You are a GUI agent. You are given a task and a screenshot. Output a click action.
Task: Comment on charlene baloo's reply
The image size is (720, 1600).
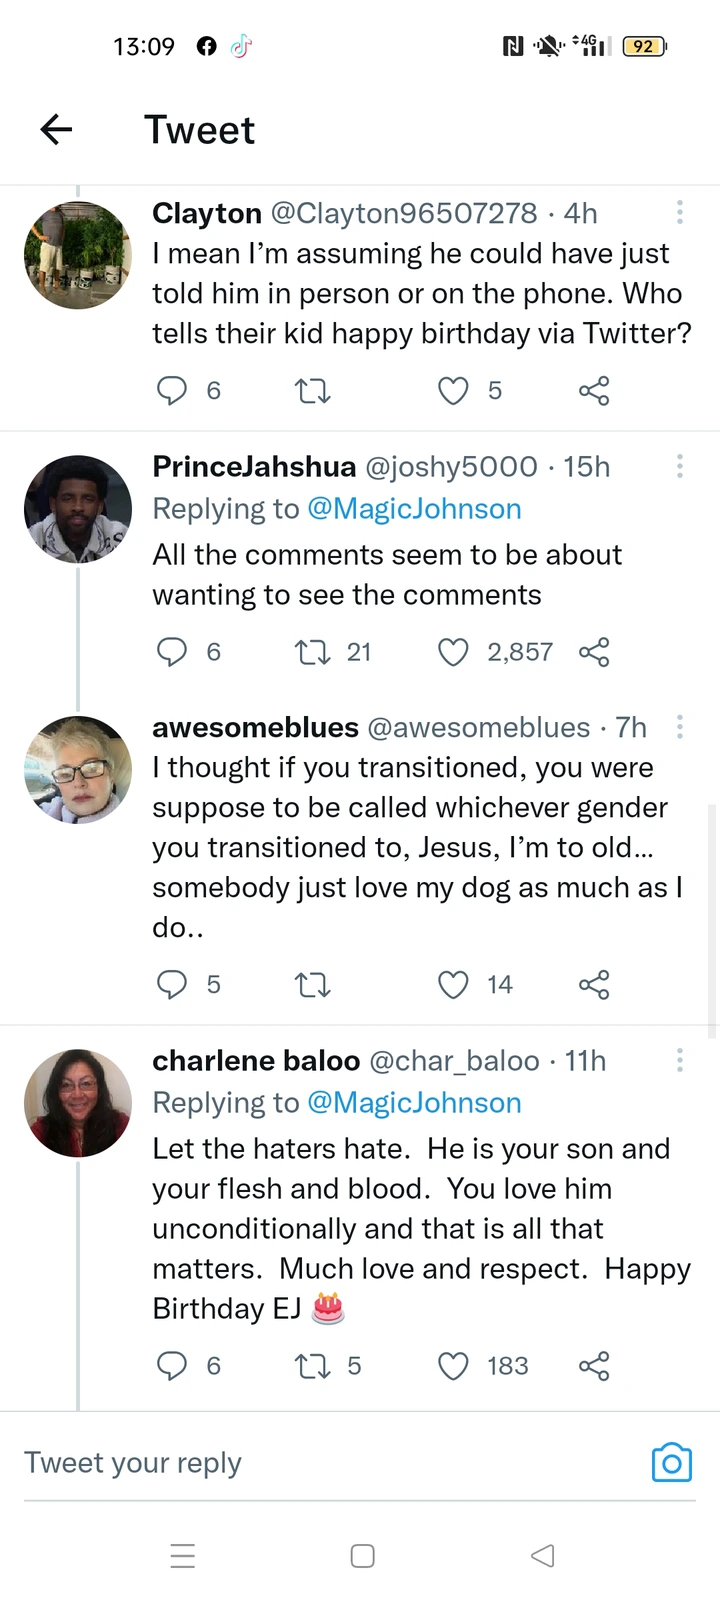[172, 1366]
